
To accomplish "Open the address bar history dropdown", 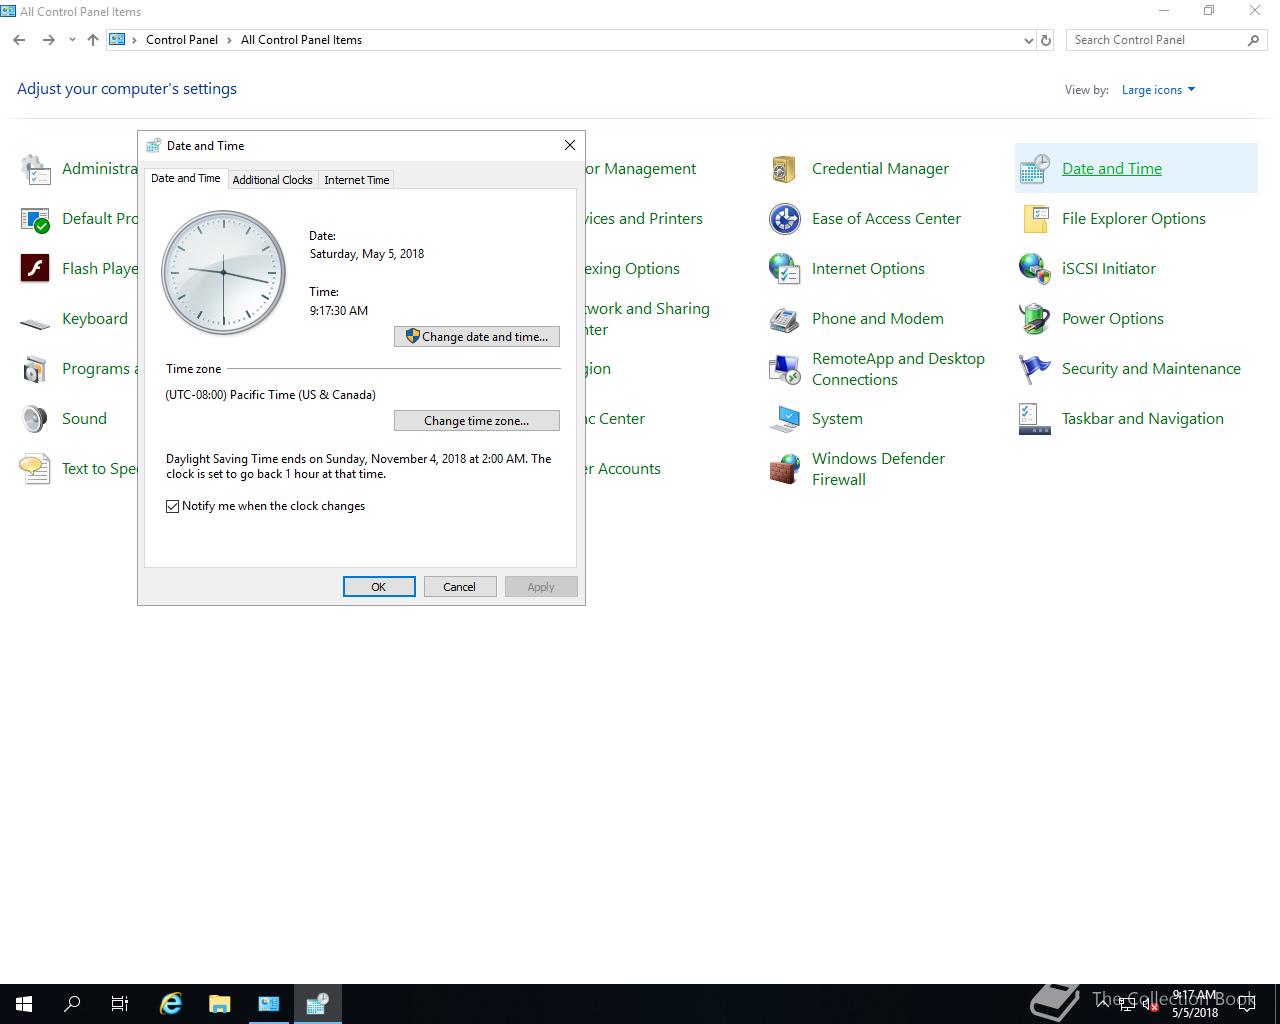I will pyautogui.click(x=1029, y=40).
